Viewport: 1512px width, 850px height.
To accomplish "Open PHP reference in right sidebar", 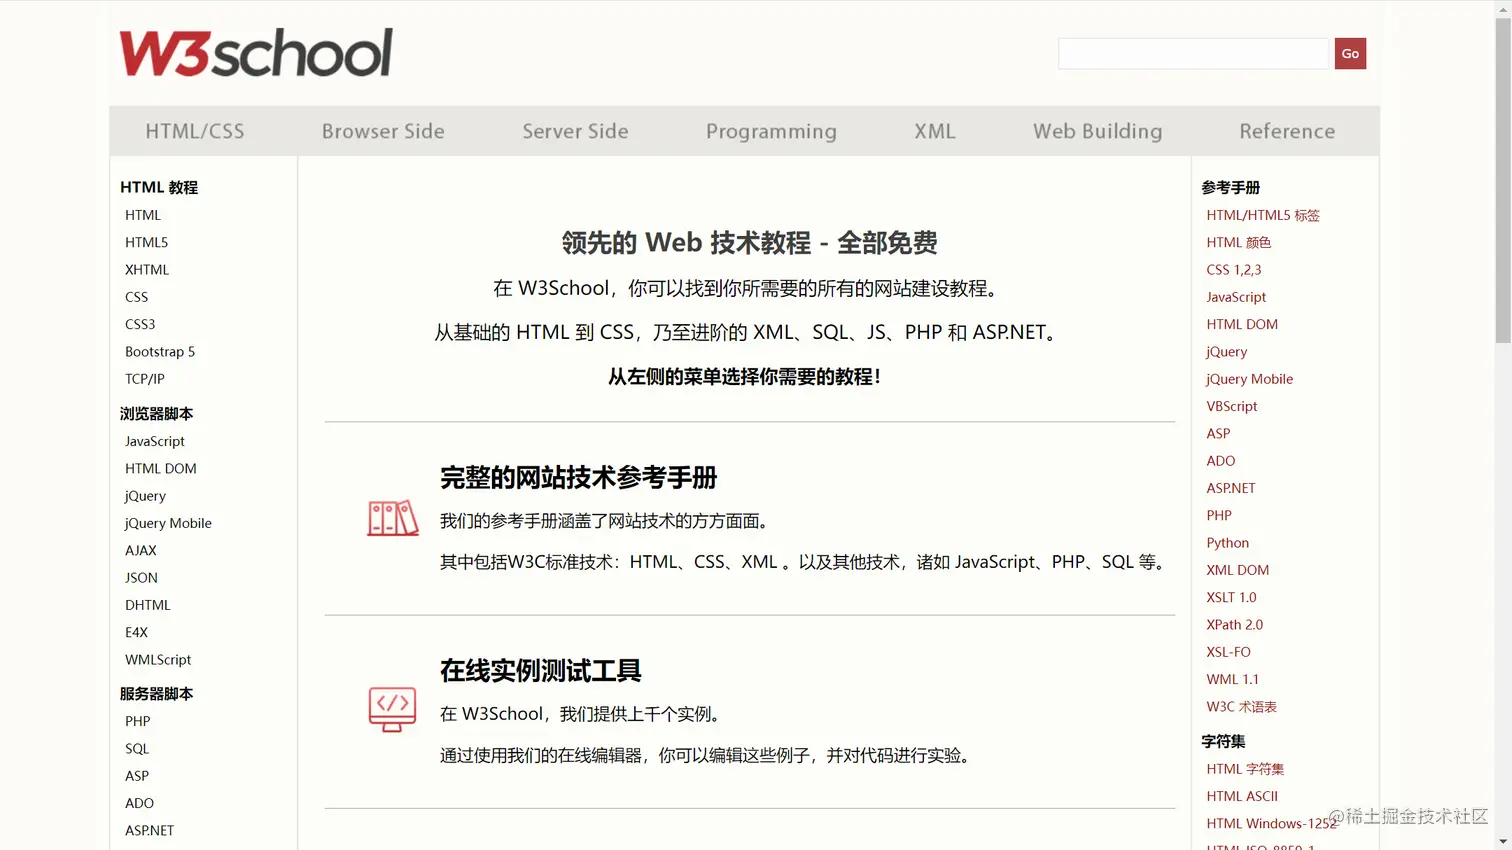I will click(x=1219, y=516).
